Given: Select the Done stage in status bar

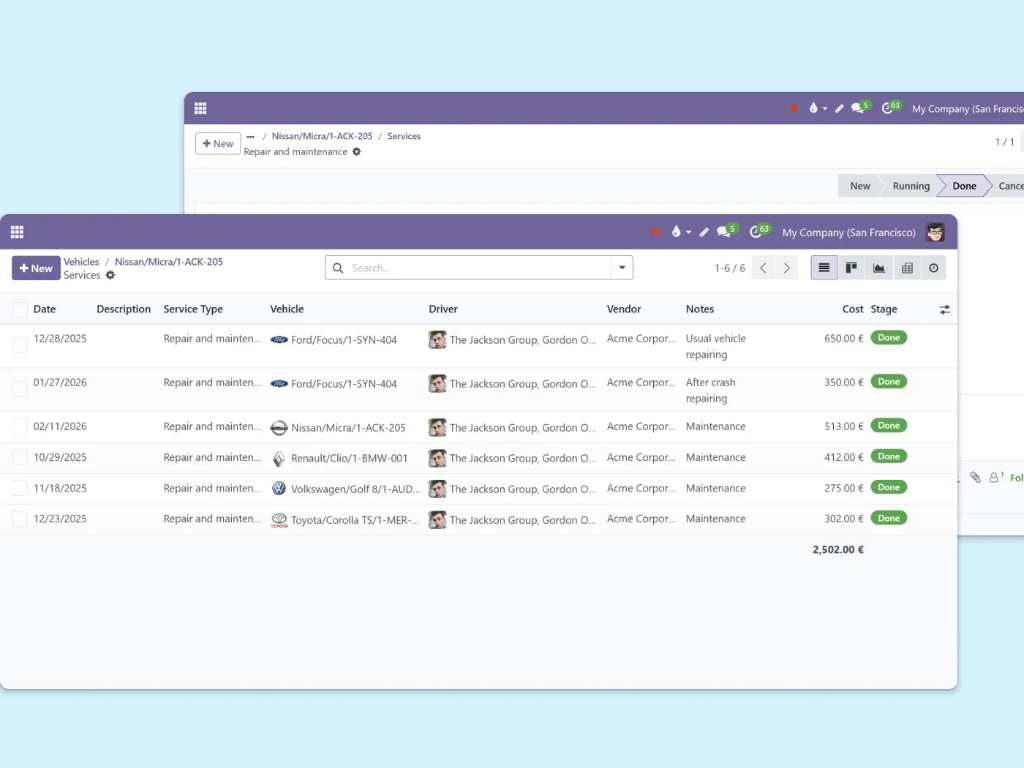Looking at the screenshot, I should [964, 186].
